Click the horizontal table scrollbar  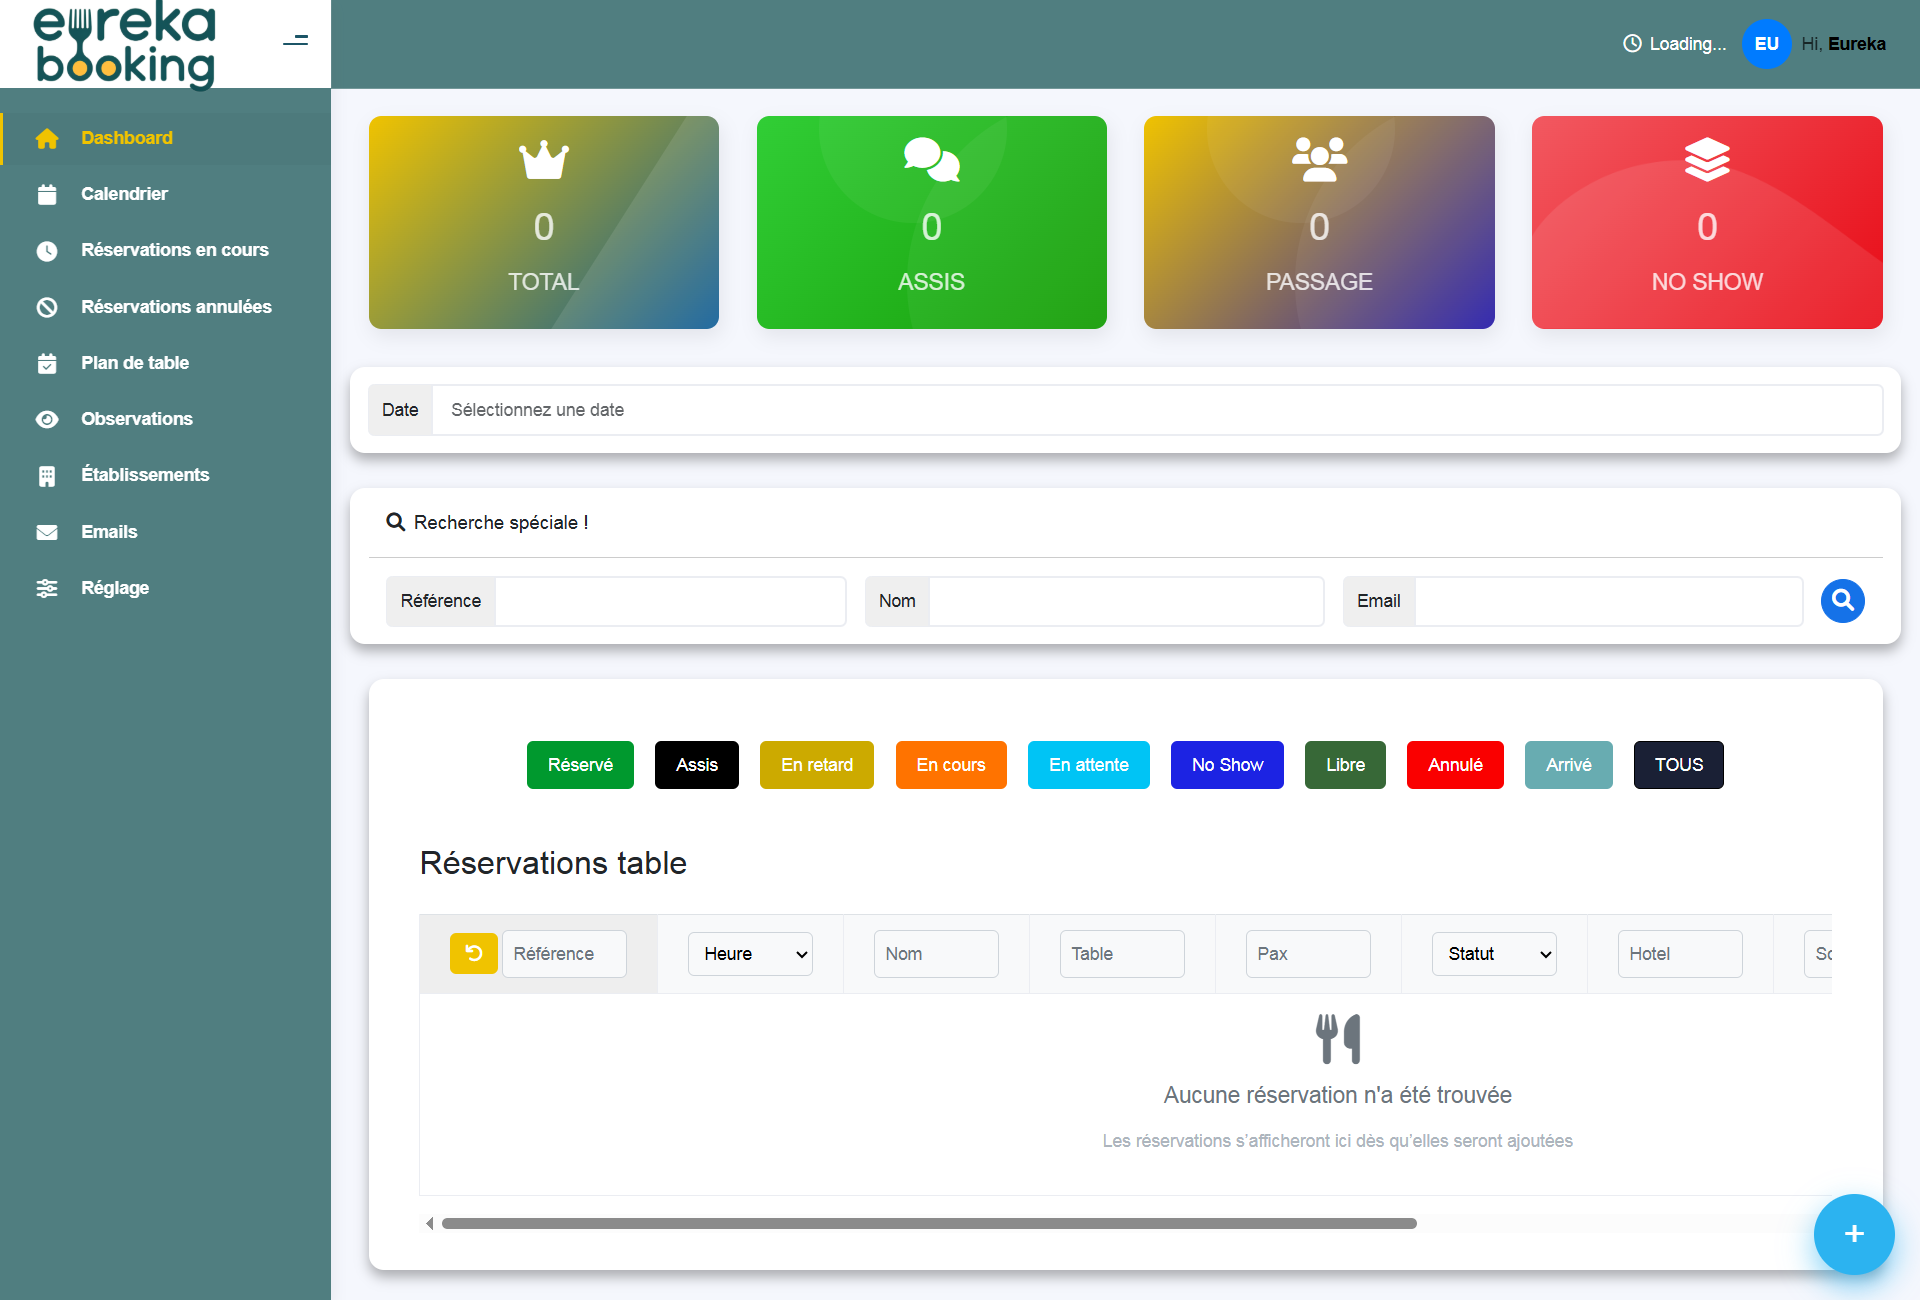click(x=928, y=1224)
